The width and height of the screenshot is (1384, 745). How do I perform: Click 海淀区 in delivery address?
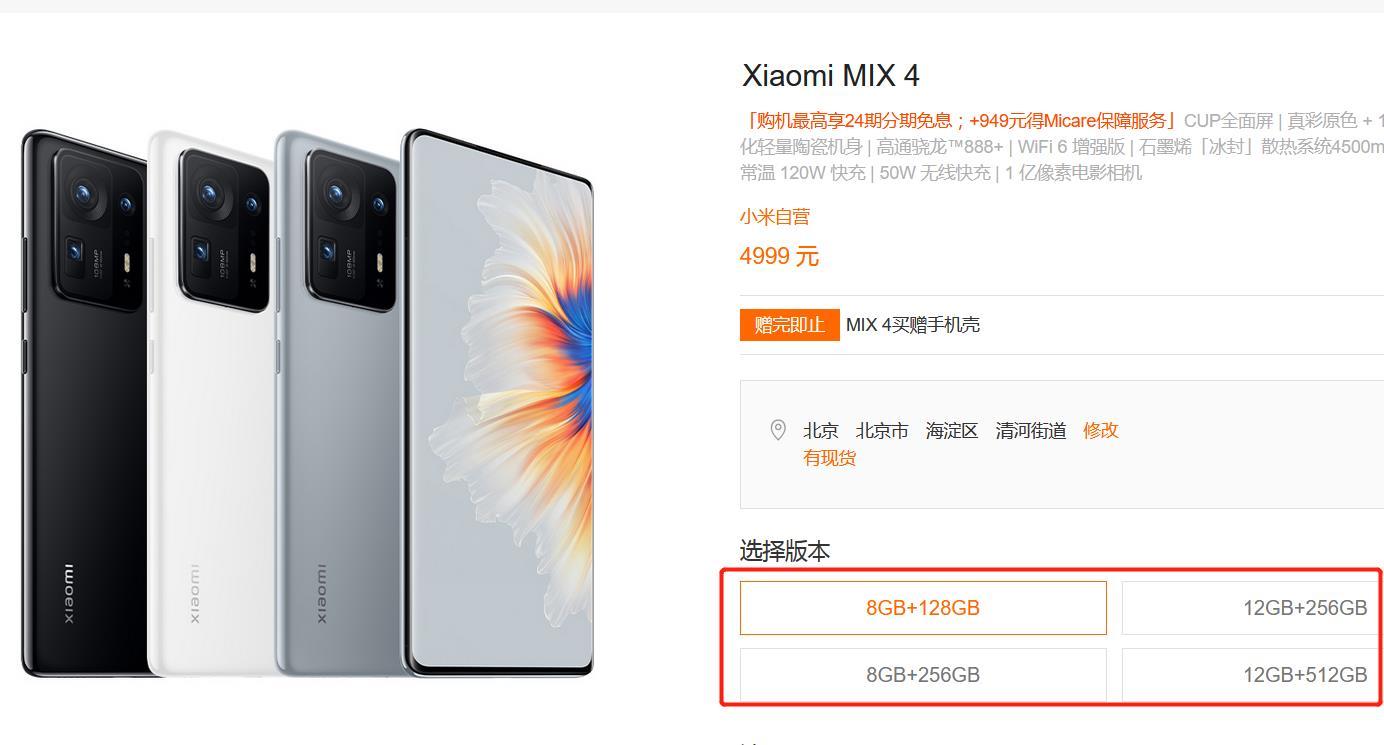tap(952, 430)
